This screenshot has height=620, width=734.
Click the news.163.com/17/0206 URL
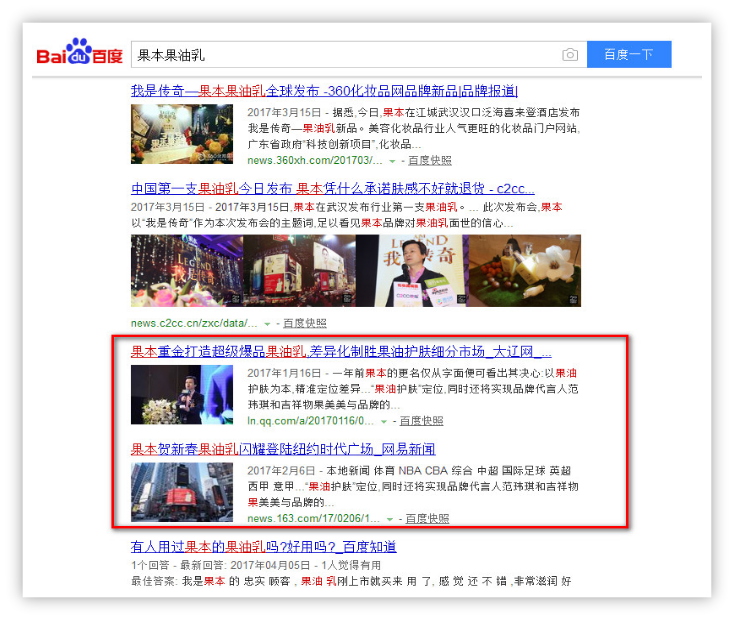tap(313, 519)
